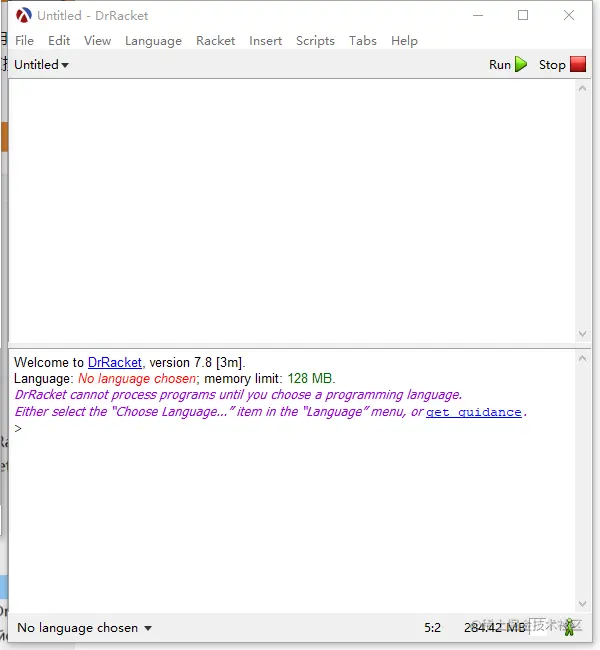Click the down arrow of the definitions scrollbar

582,334
